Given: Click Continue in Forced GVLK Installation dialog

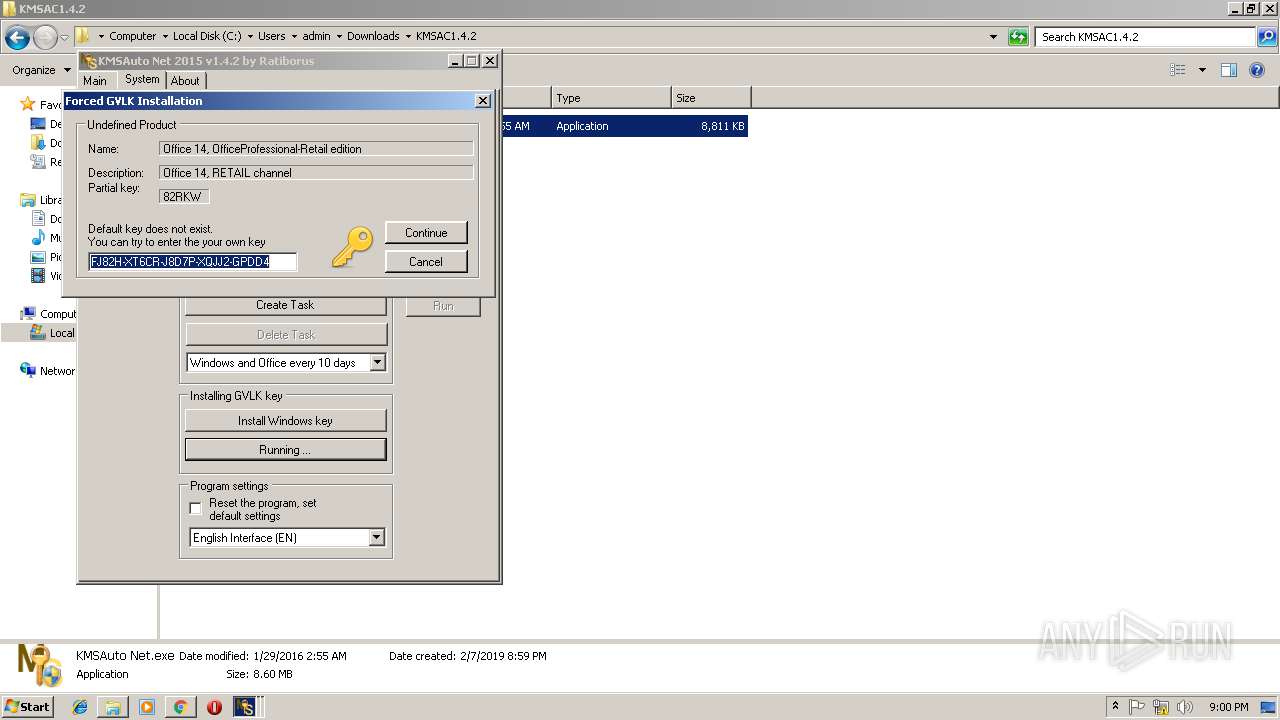Looking at the screenshot, I should tap(426, 232).
